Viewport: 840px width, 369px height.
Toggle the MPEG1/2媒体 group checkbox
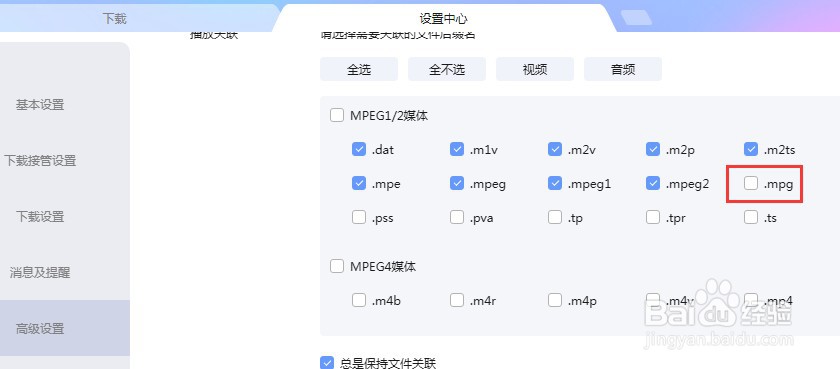337,115
